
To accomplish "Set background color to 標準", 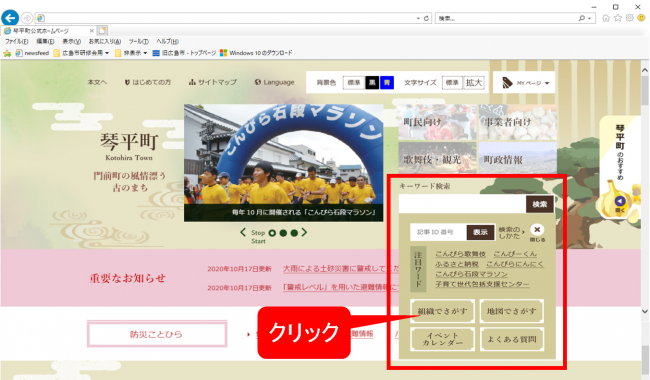I will pos(354,83).
